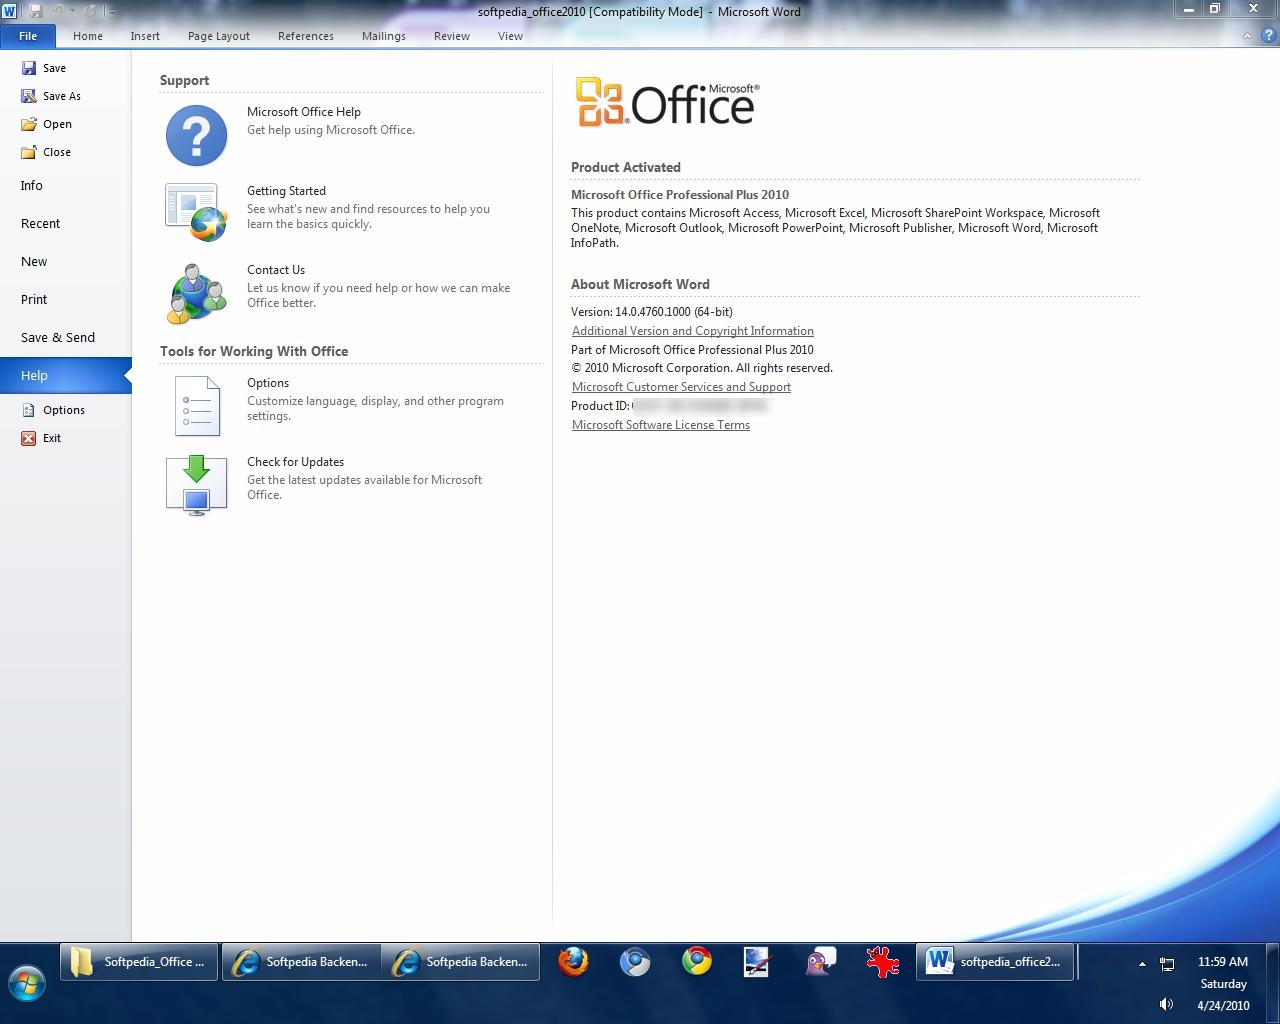Click the Word application icon in the title bar

[9, 11]
